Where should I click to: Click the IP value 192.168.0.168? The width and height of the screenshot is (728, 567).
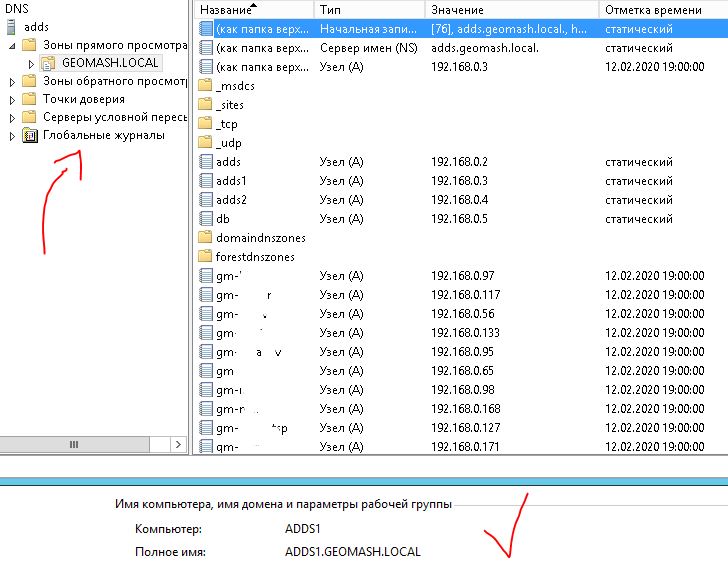click(466, 409)
